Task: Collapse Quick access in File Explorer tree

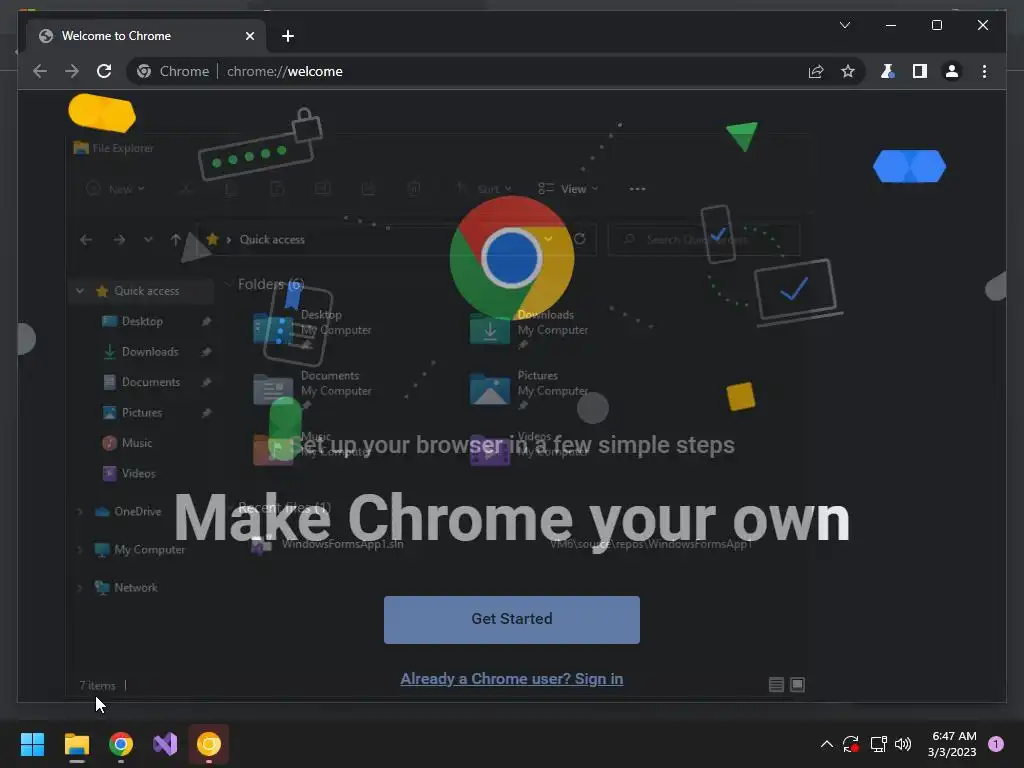Action: tap(80, 291)
